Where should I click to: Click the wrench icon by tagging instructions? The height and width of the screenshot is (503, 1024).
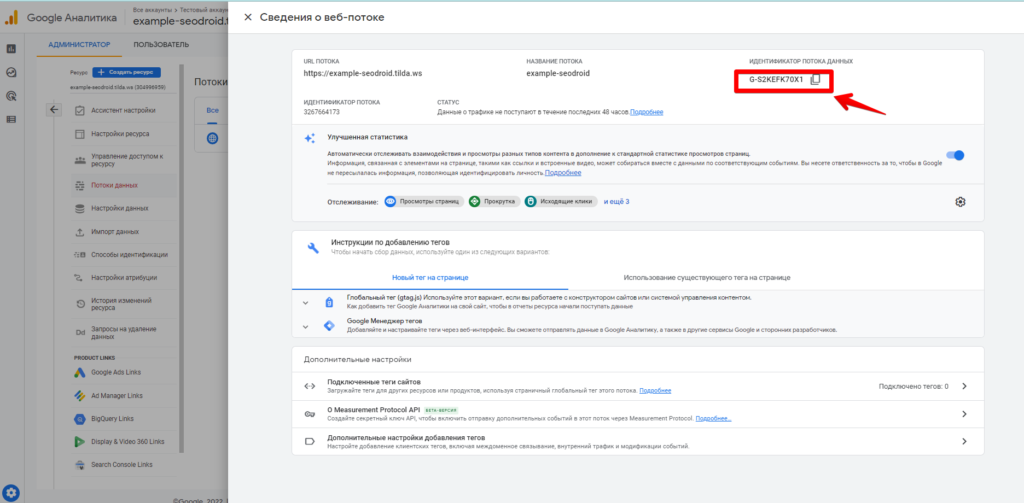(313, 248)
